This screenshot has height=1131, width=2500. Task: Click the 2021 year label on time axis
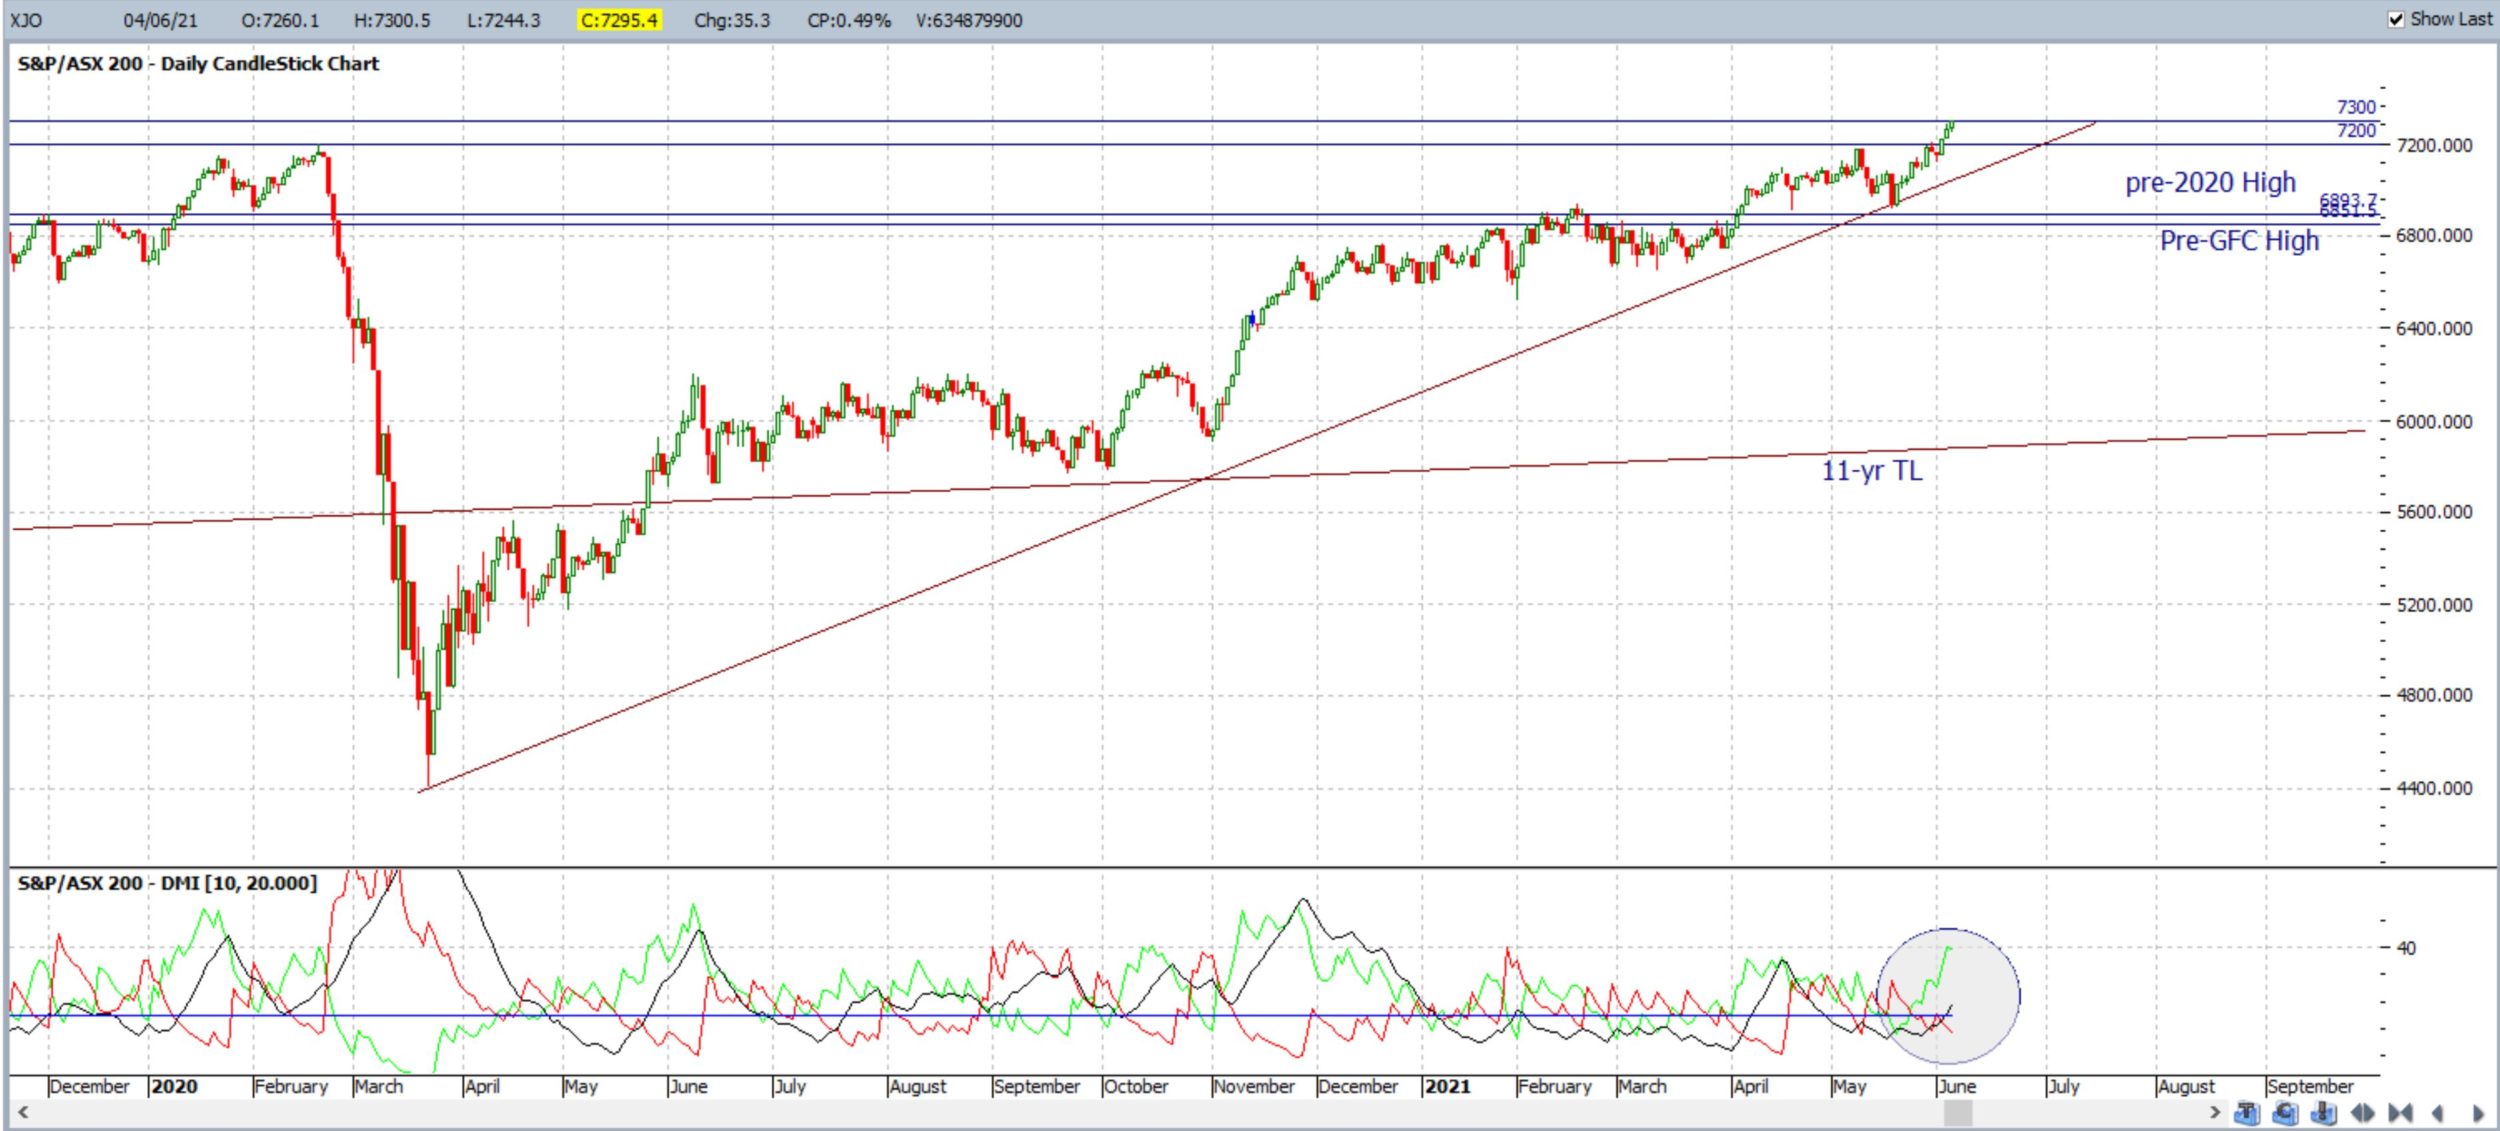[1447, 1086]
